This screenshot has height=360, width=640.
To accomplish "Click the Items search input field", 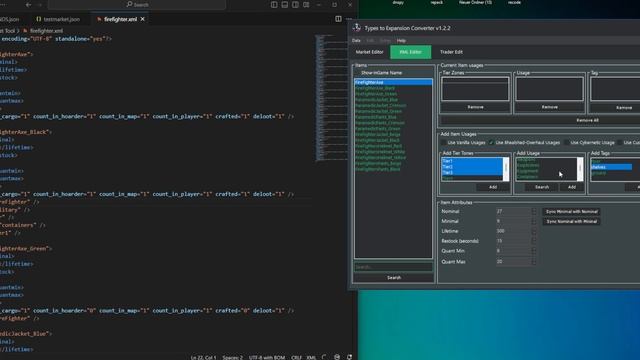I will 393,267.
